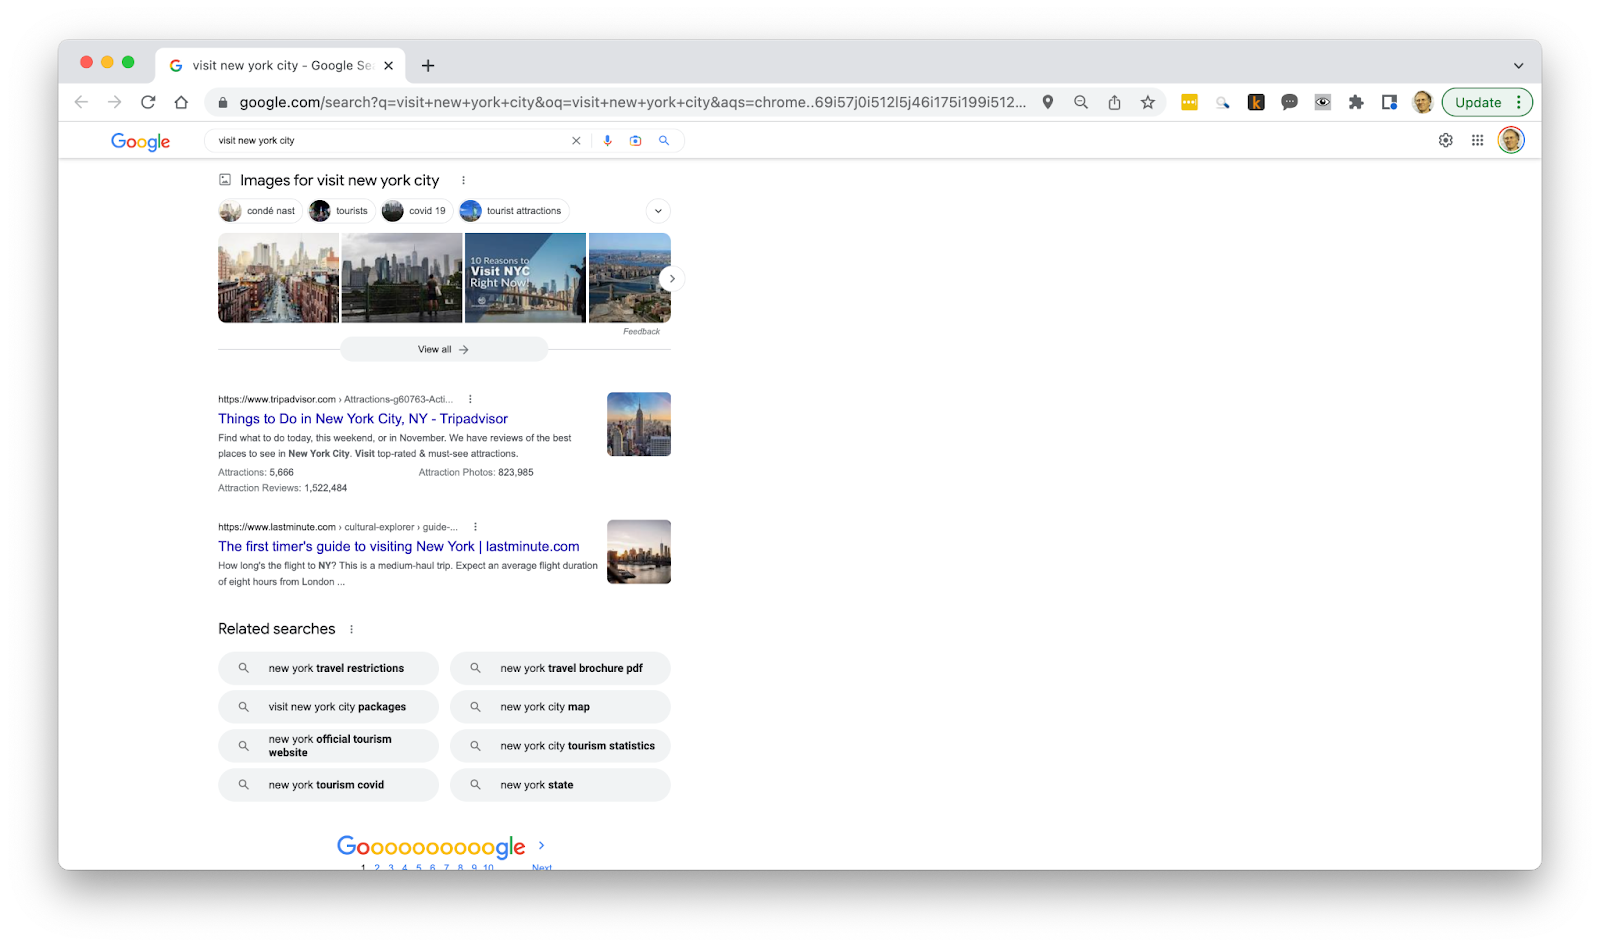1600x947 pixels.
Task: Search 'visit new york city packages'
Action: pyautogui.click(x=328, y=707)
